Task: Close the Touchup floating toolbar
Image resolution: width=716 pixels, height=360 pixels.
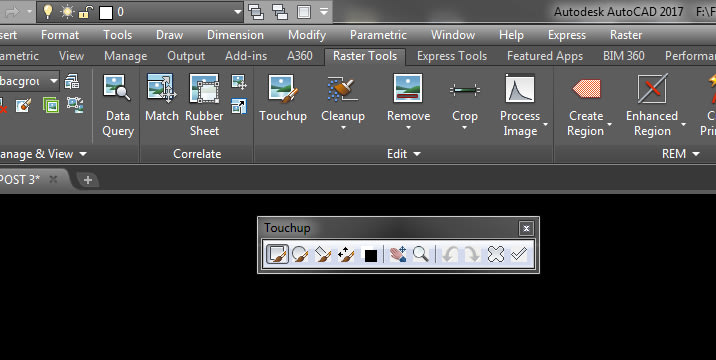Action: tap(526, 228)
